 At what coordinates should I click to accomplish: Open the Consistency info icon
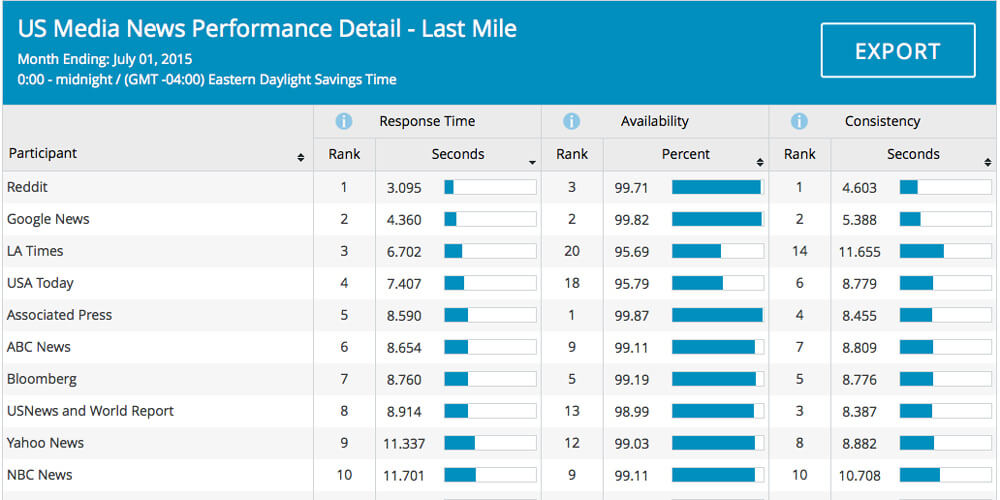(799, 121)
